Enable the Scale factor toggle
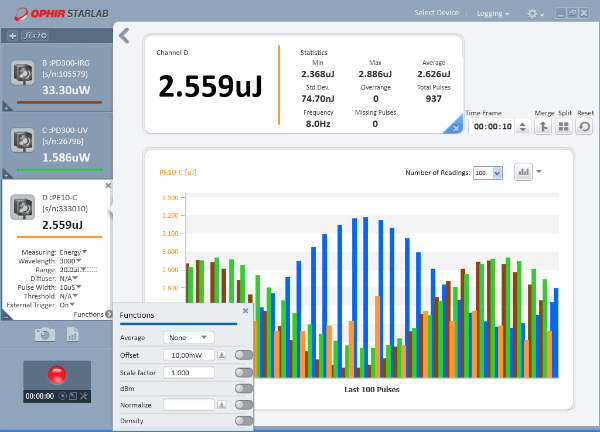This screenshot has height=432, width=600. click(243, 372)
